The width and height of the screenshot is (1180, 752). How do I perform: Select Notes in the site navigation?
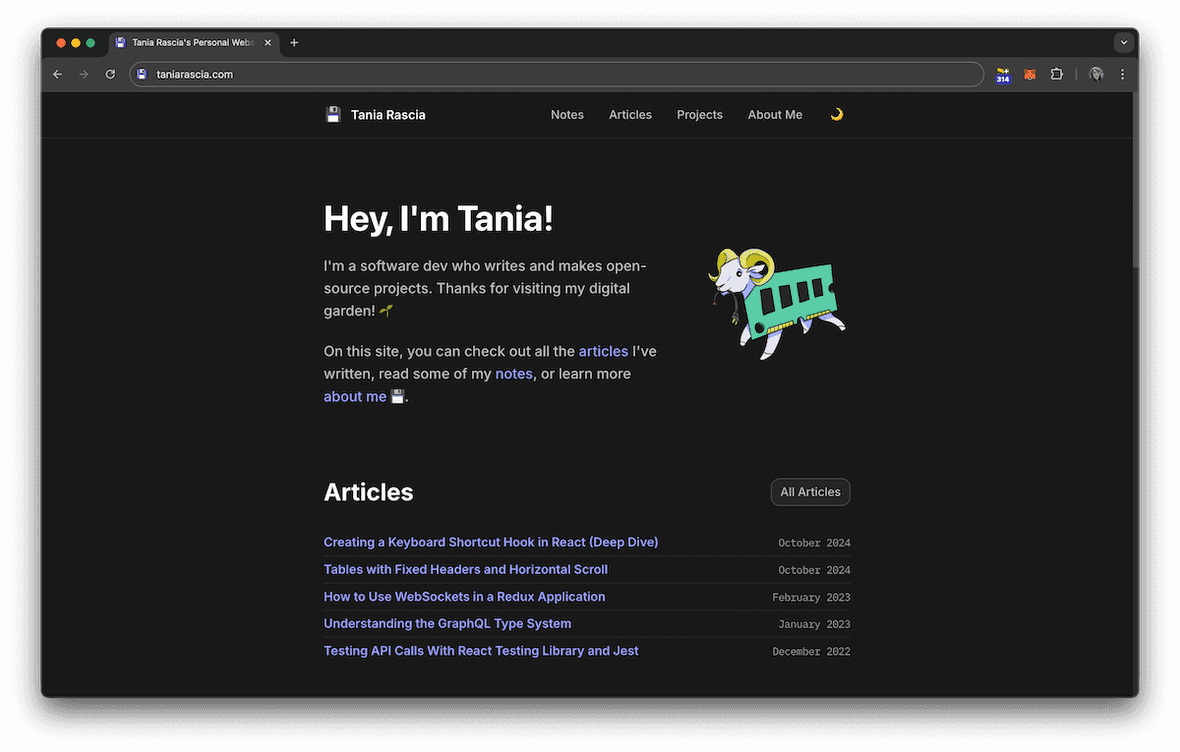[x=567, y=114]
